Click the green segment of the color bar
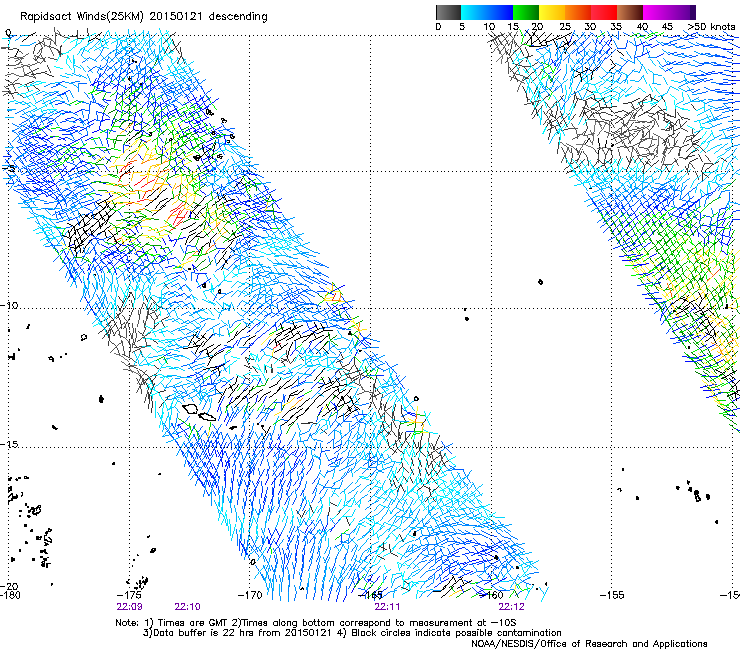 coord(526,12)
